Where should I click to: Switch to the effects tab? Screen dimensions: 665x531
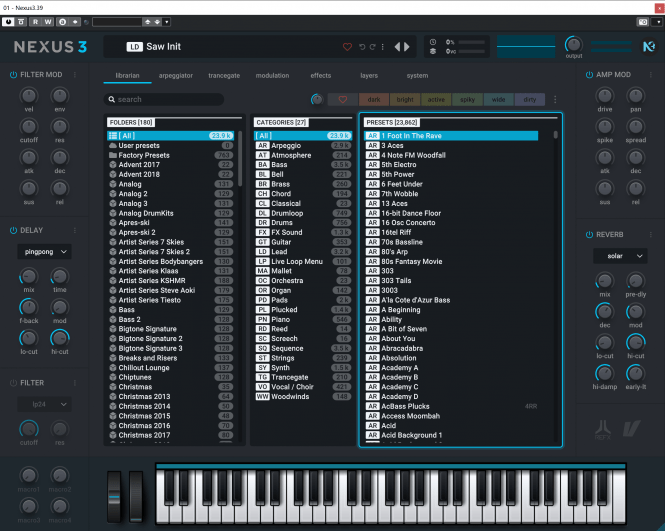point(321,75)
